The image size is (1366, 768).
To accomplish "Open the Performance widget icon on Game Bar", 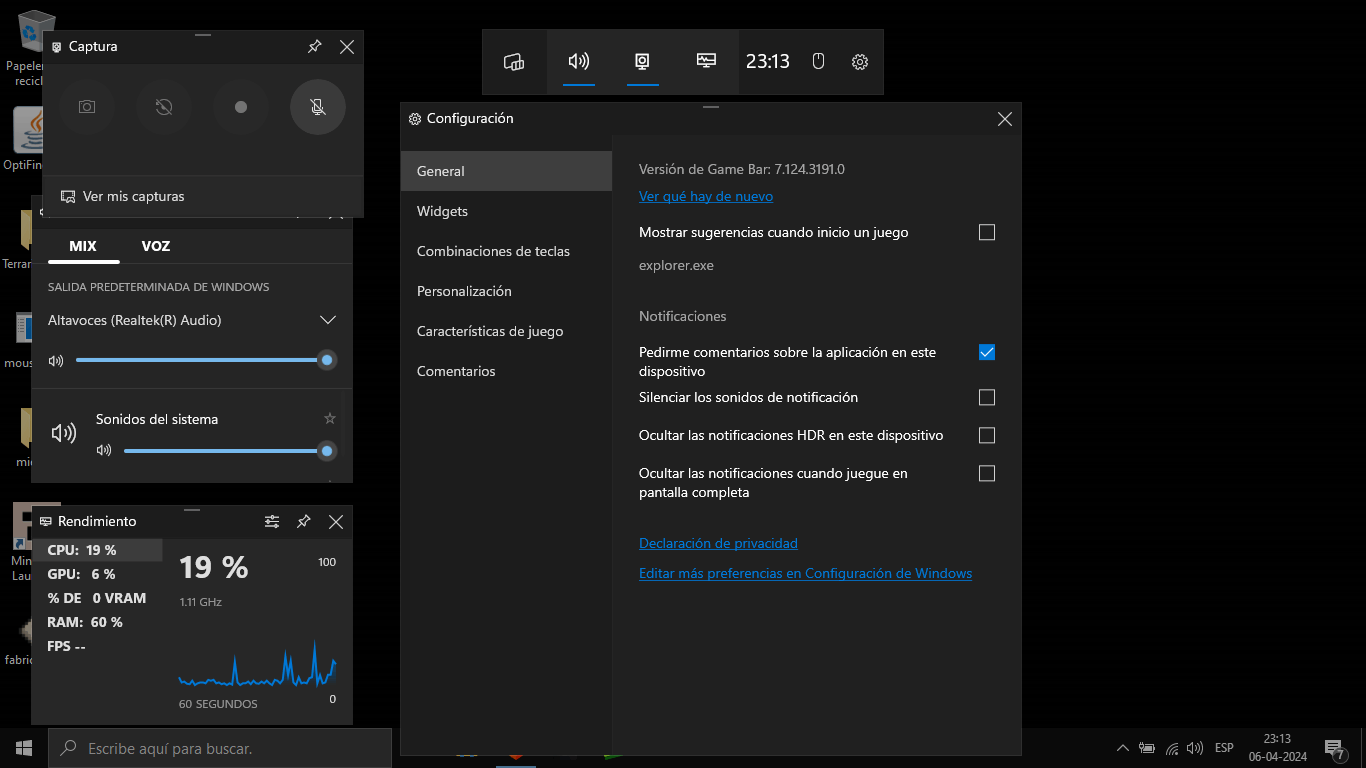I will (706, 61).
